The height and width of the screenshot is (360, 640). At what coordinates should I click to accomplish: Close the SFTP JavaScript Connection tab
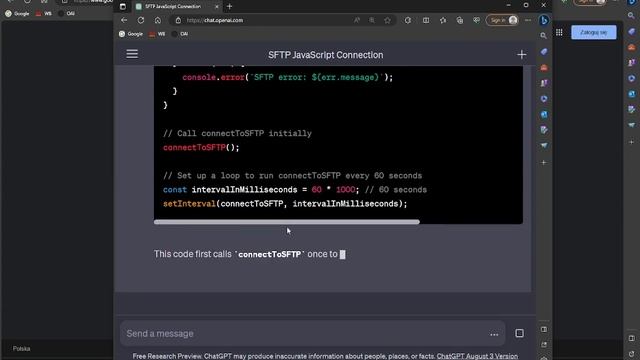217,6
